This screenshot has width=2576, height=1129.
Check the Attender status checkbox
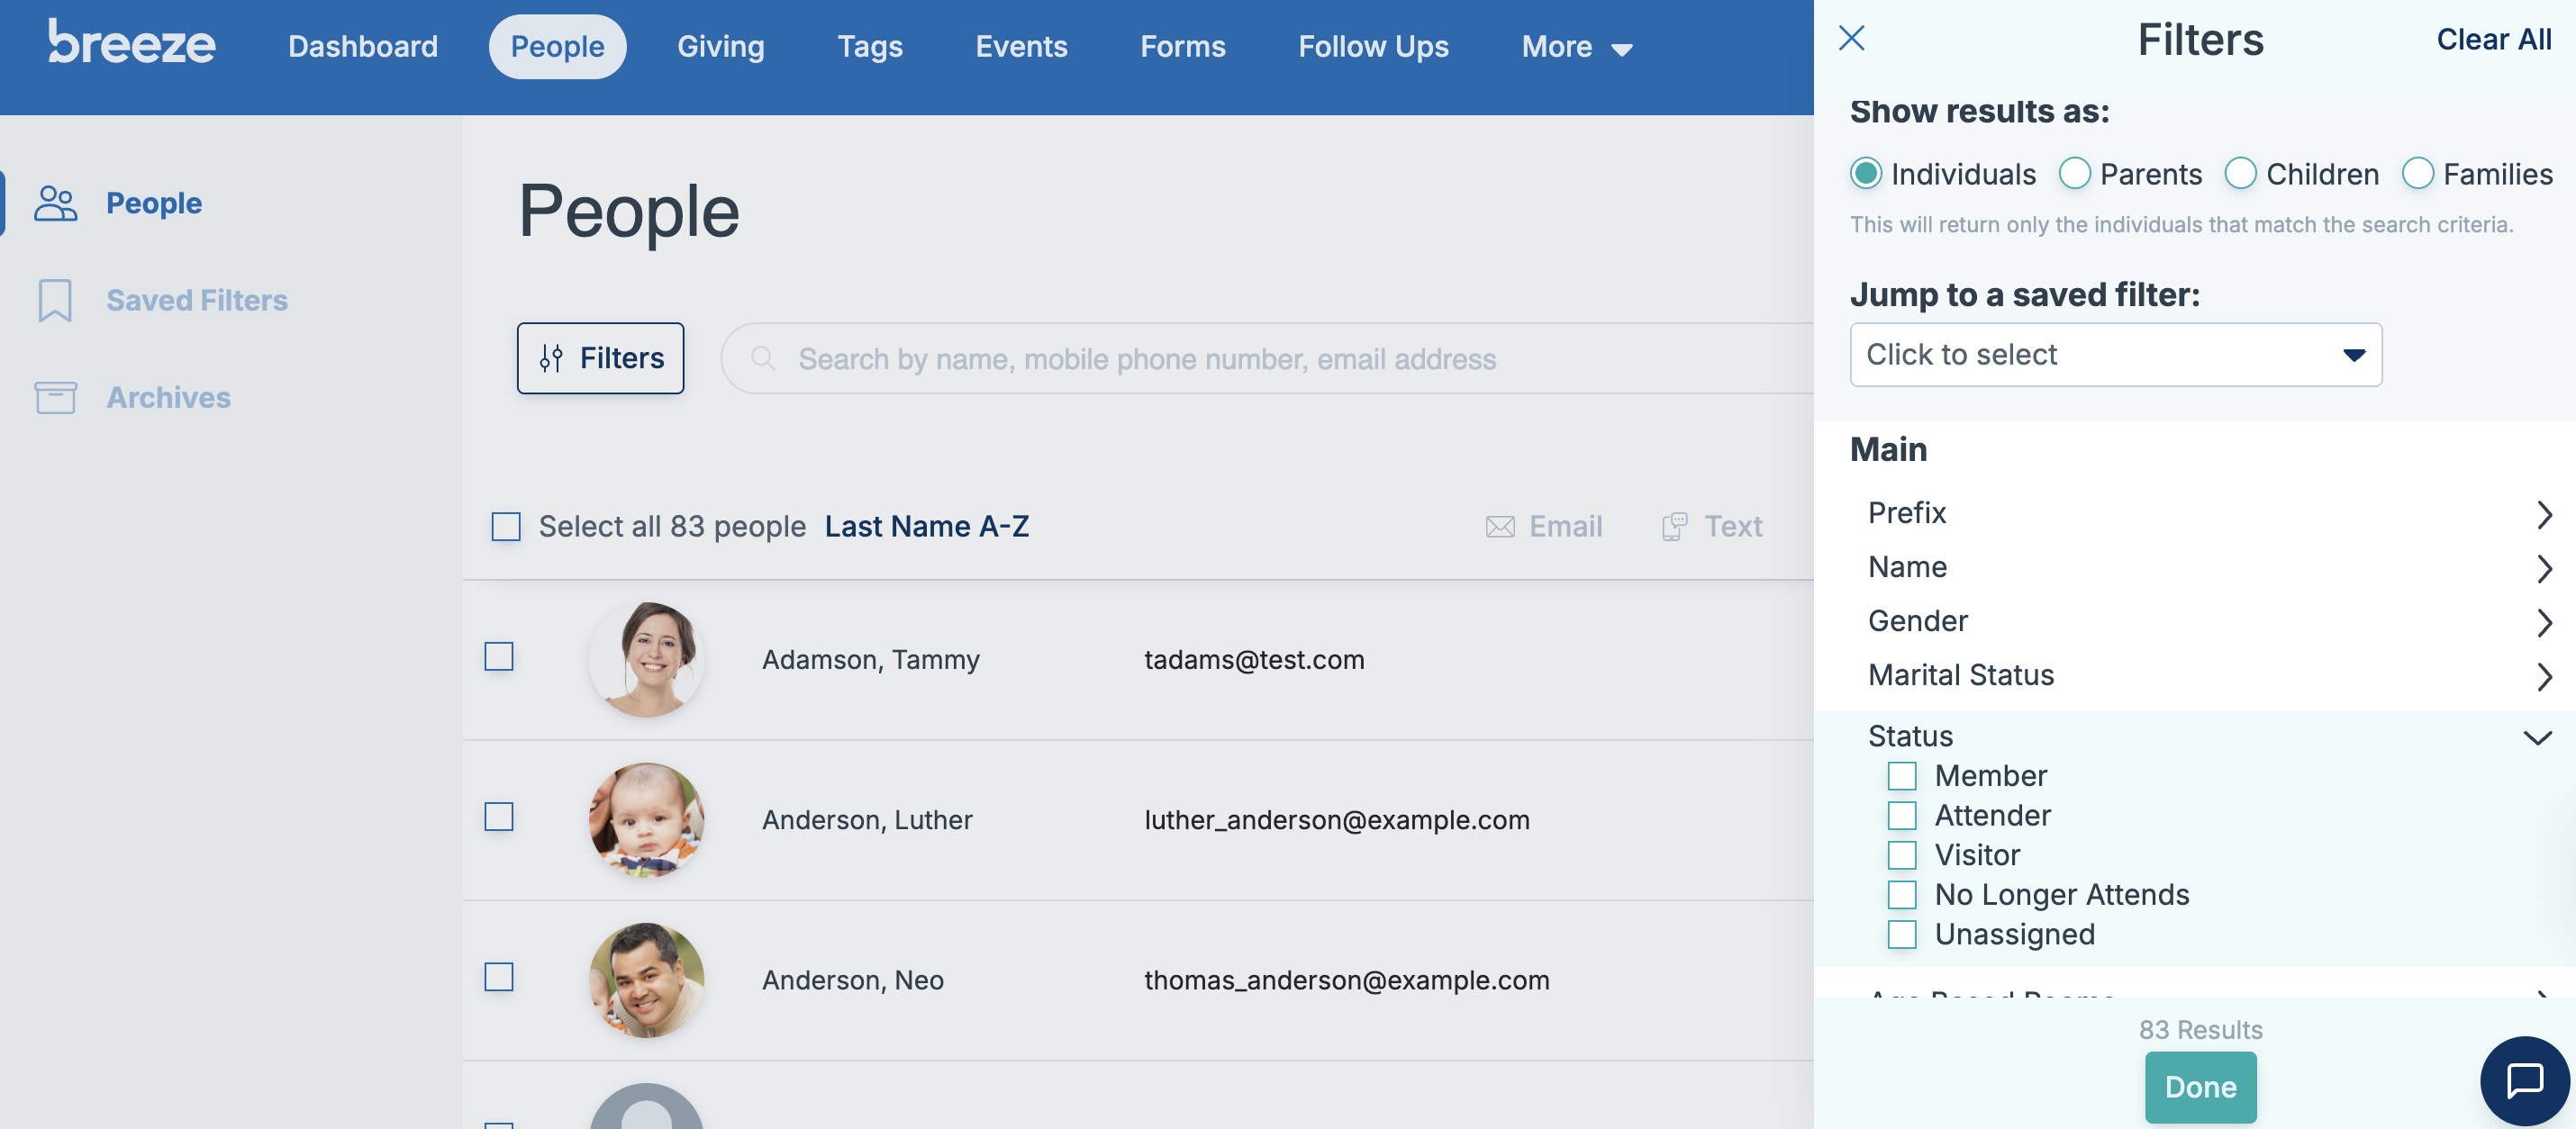pyautogui.click(x=1901, y=816)
